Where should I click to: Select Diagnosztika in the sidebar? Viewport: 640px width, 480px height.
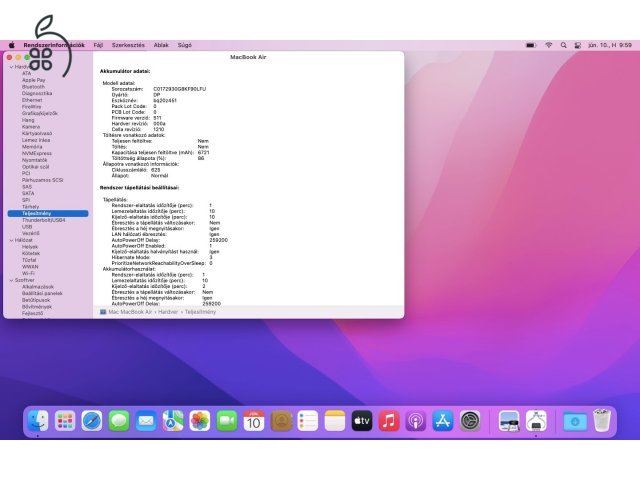37,93
